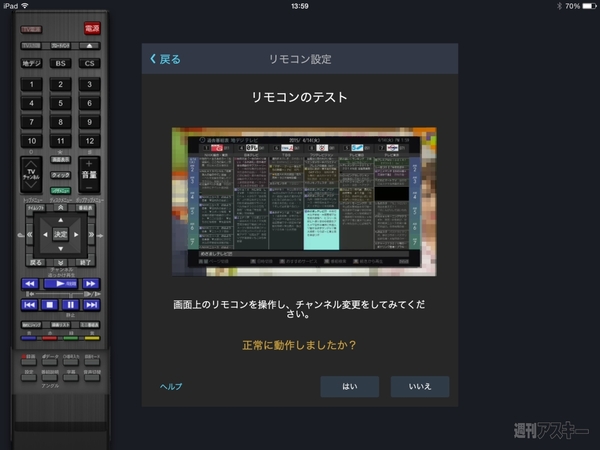Tap the double-right chevron skip button
The height and width of the screenshot is (450, 600).
coord(91,234)
